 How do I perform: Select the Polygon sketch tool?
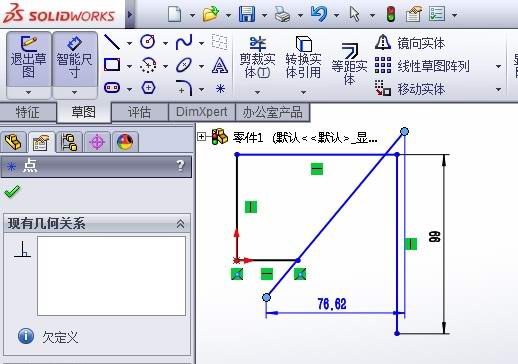tap(148, 88)
